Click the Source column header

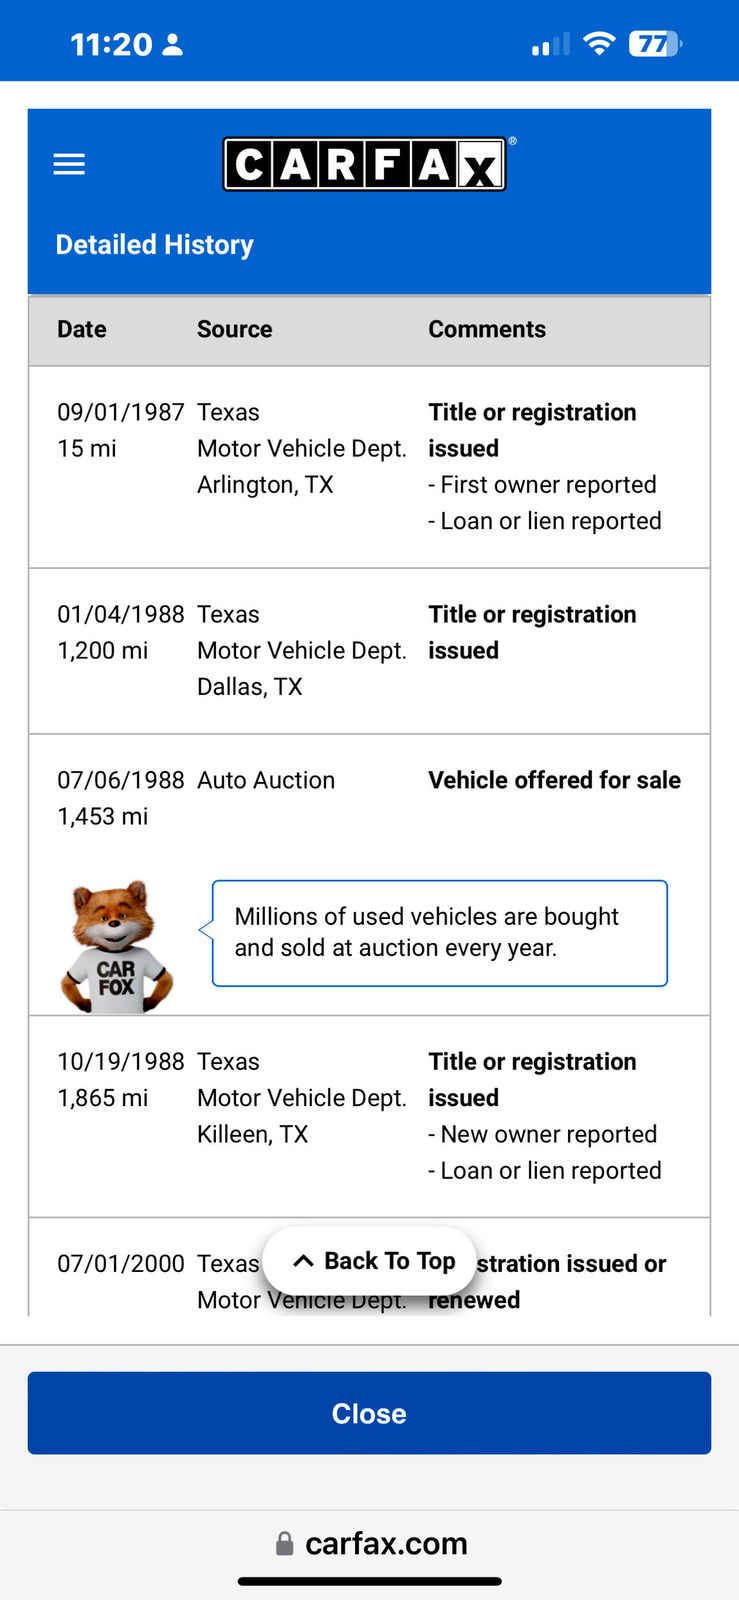[234, 329]
